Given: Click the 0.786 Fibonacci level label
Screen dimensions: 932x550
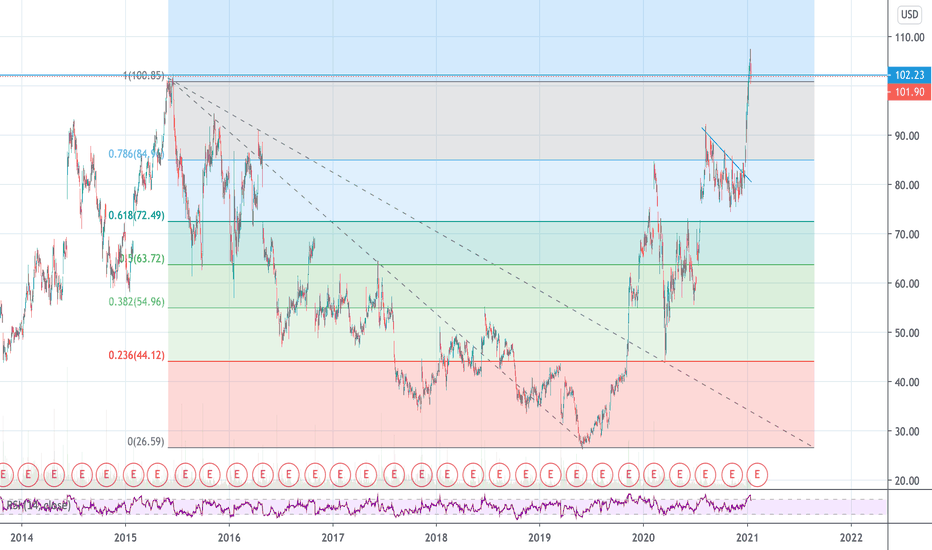Looking at the screenshot, I should (x=136, y=154).
